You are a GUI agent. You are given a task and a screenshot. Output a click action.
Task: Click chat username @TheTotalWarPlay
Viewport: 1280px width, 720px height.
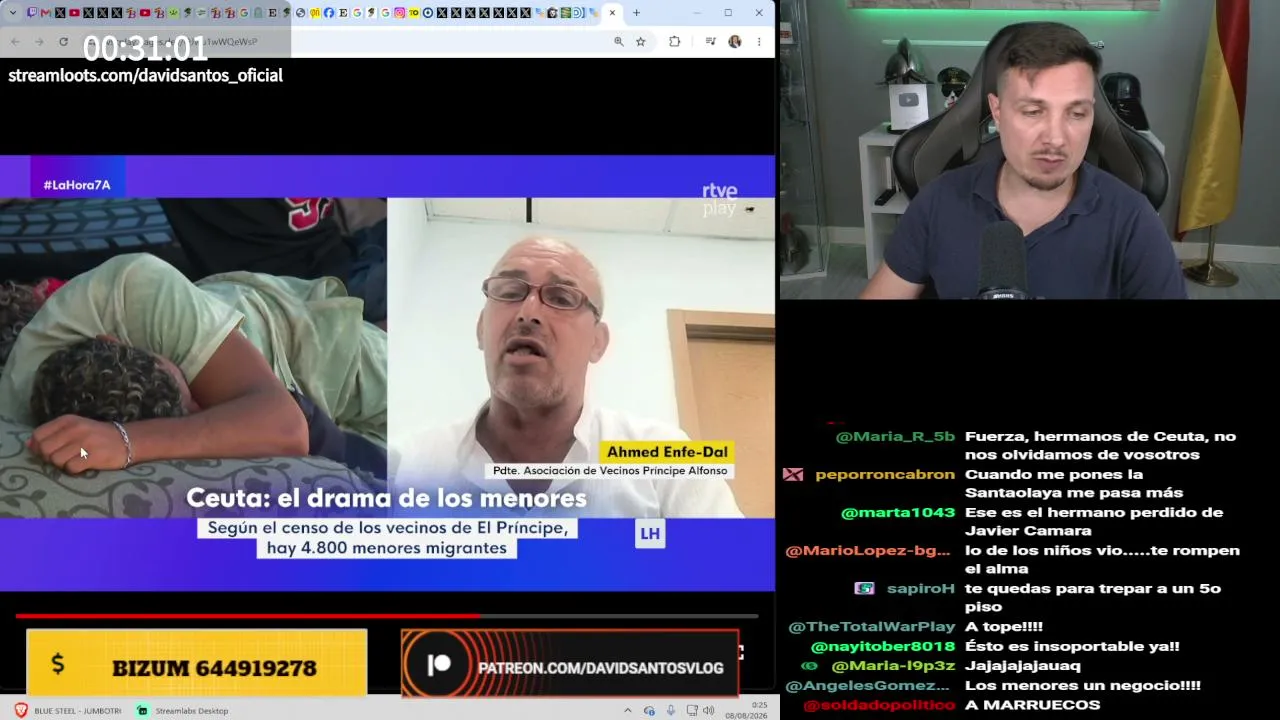click(872, 627)
